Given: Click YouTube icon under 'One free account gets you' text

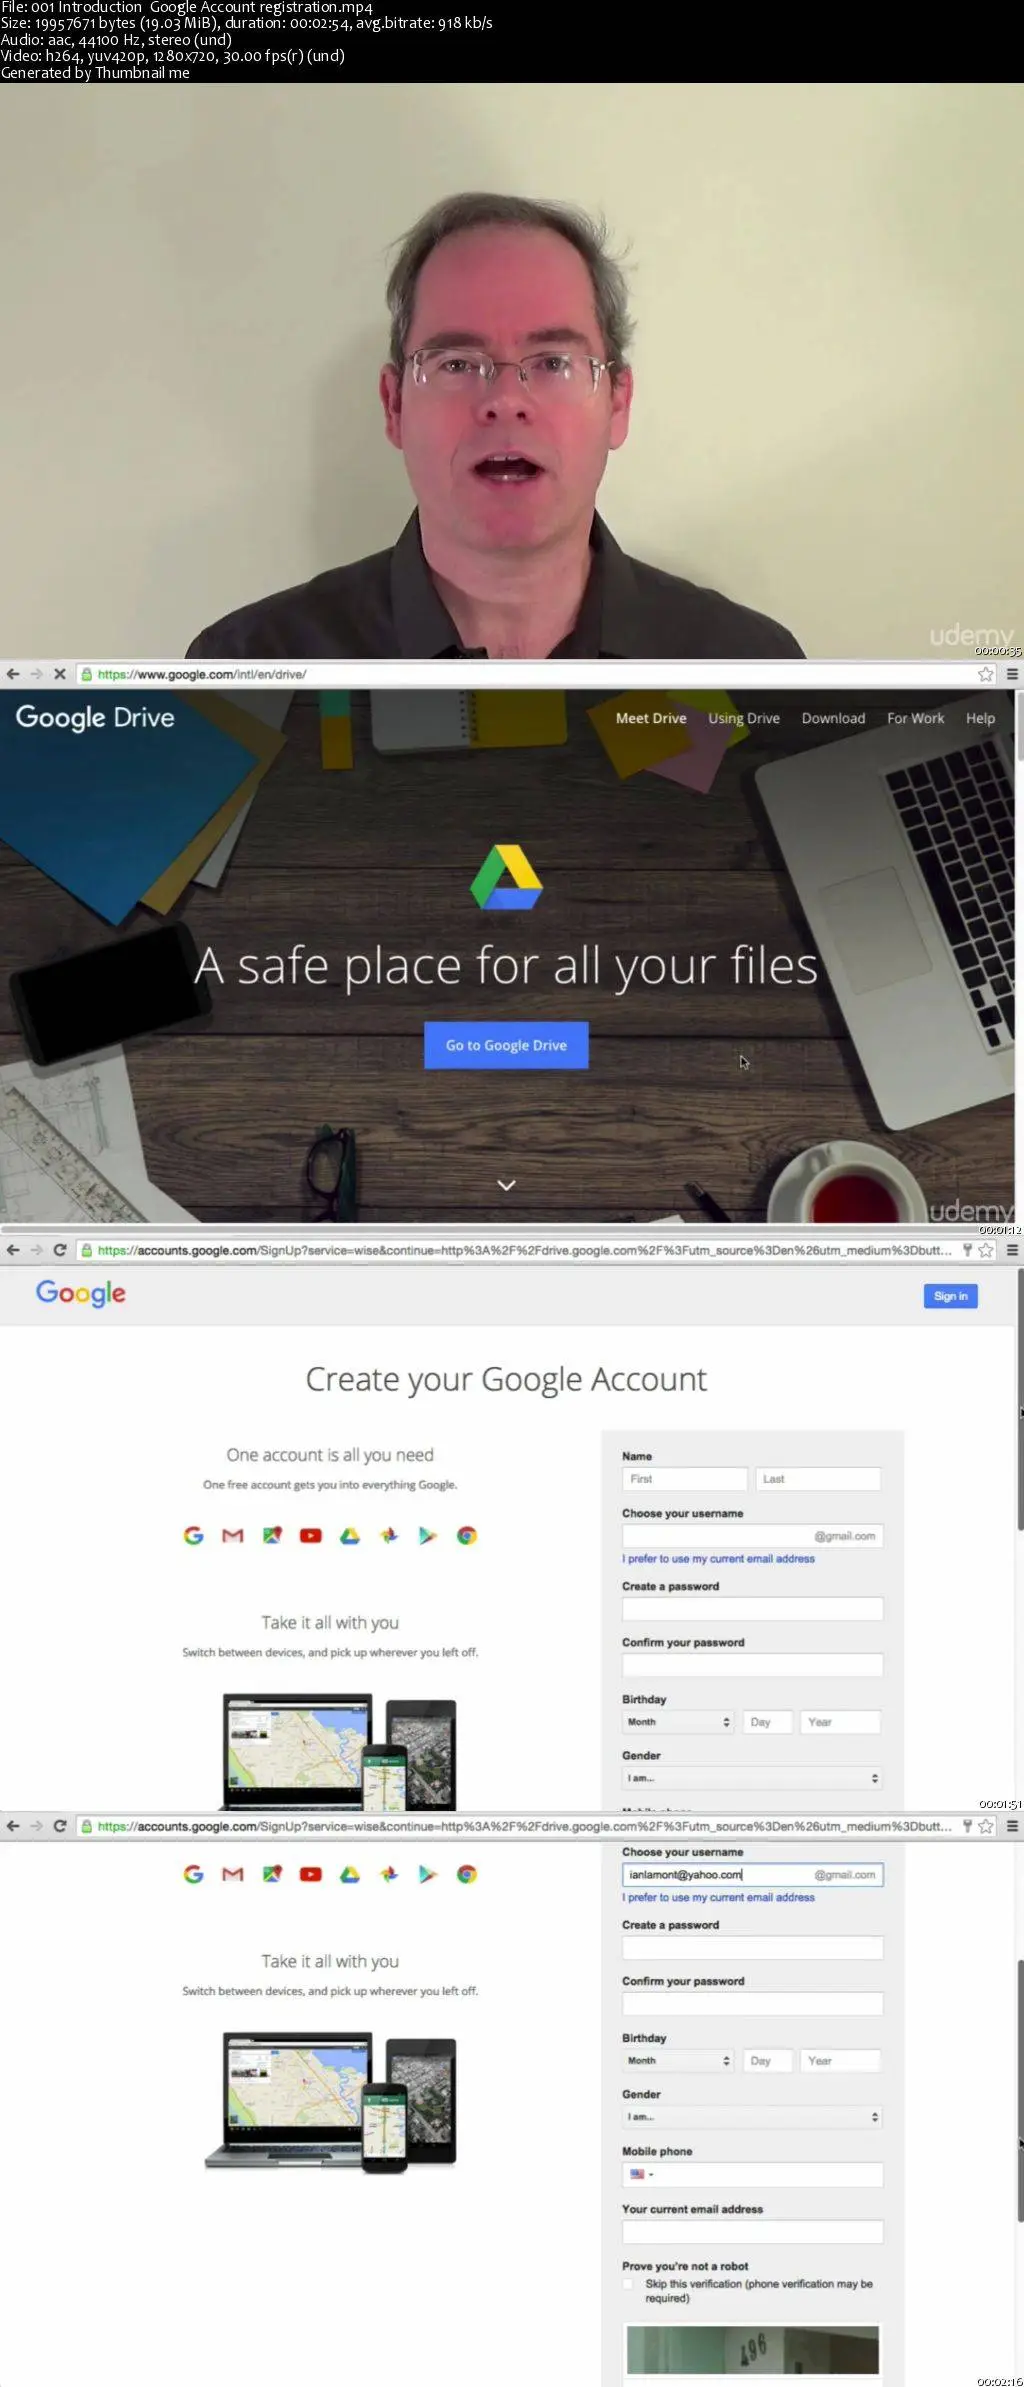Looking at the screenshot, I should pyautogui.click(x=311, y=1536).
